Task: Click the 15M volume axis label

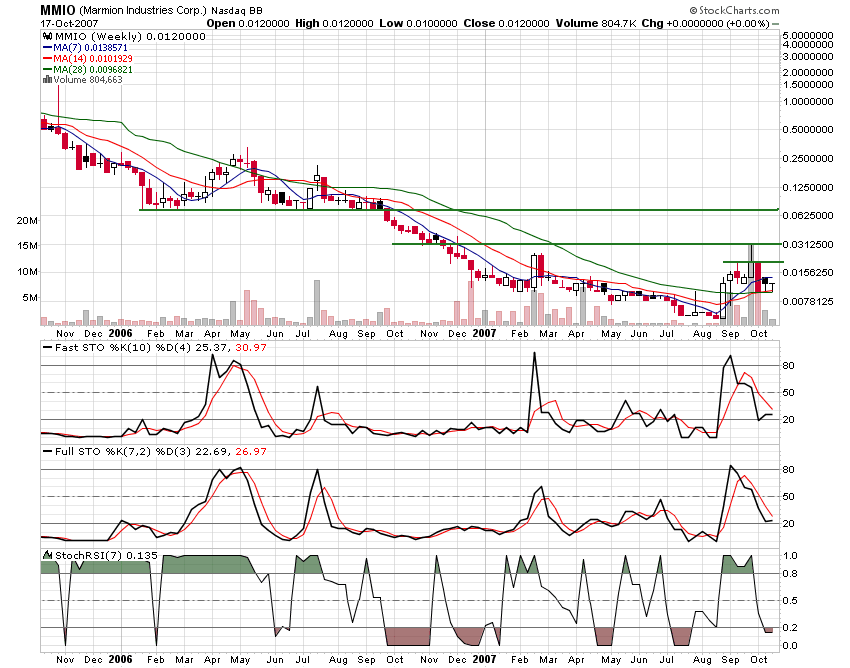Action: pos(27,246)
